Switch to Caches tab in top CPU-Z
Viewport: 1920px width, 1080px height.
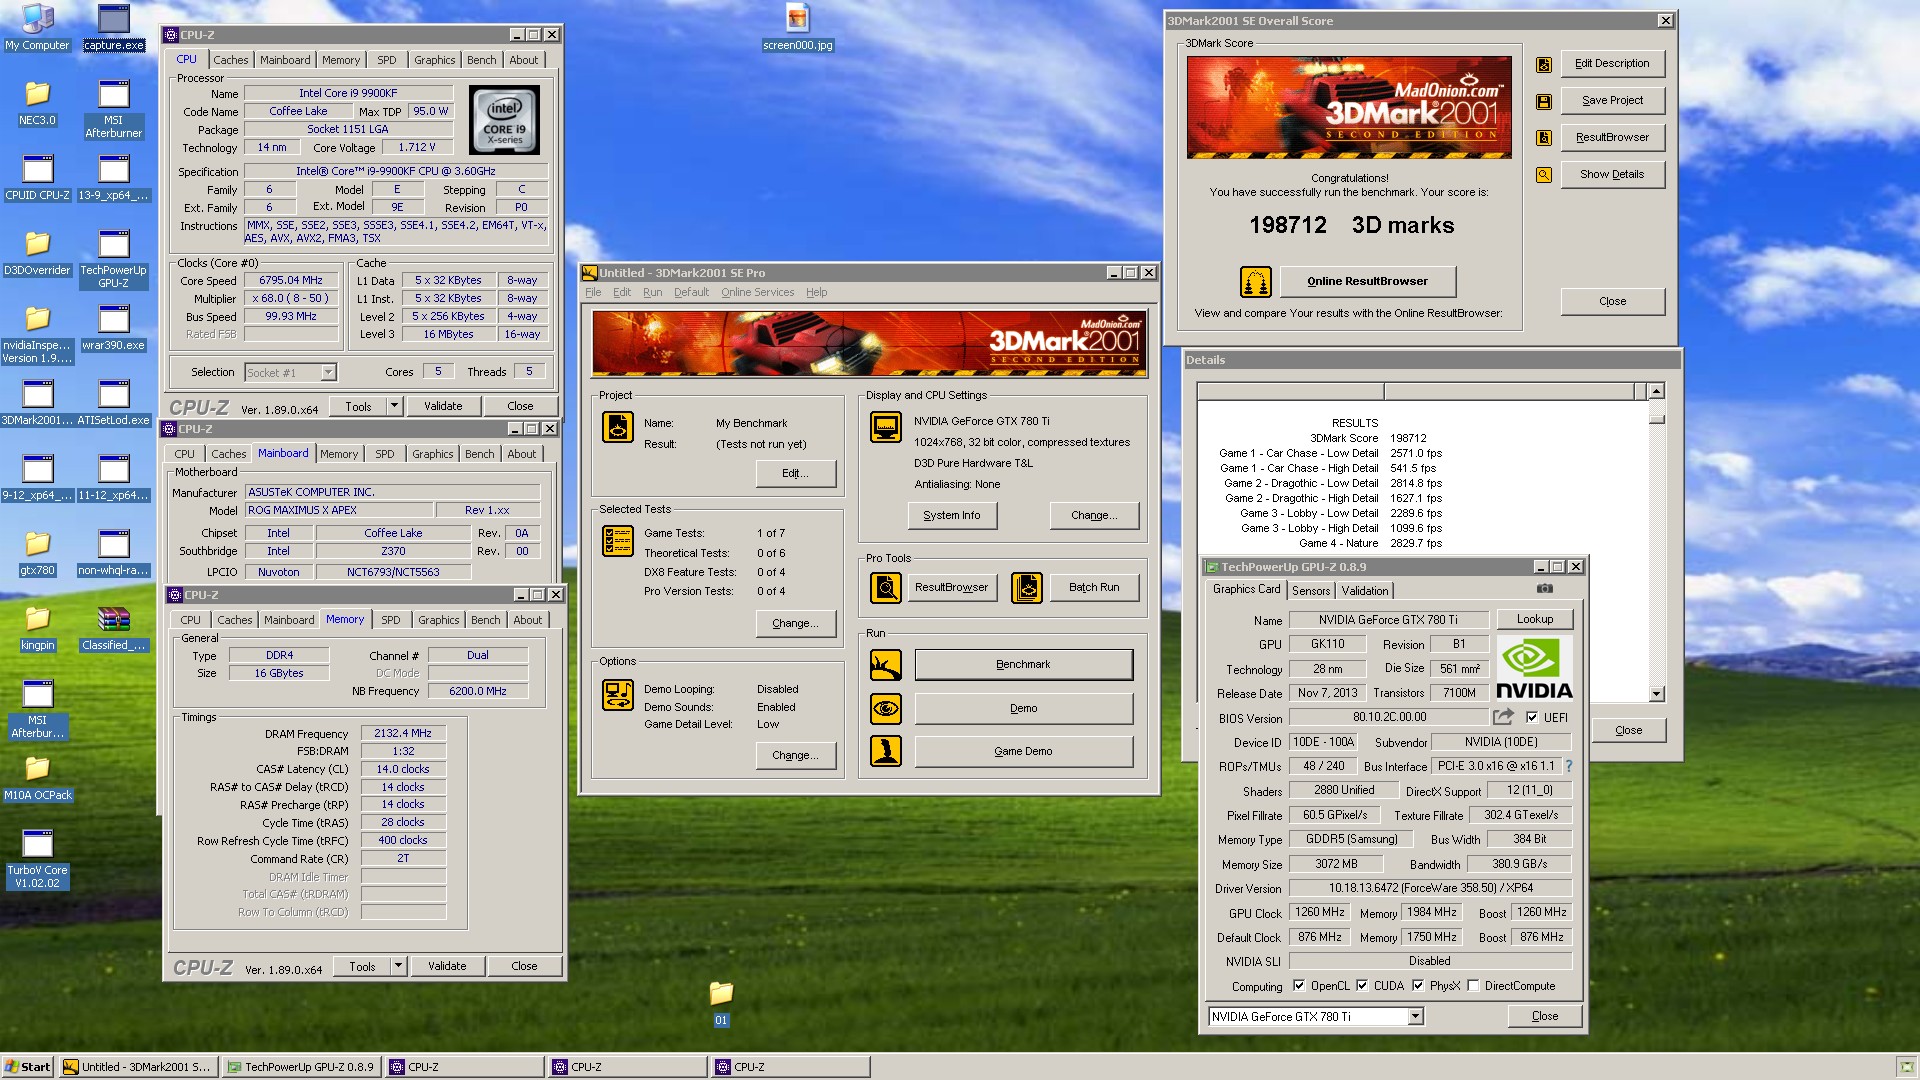(x=230, y=60)
